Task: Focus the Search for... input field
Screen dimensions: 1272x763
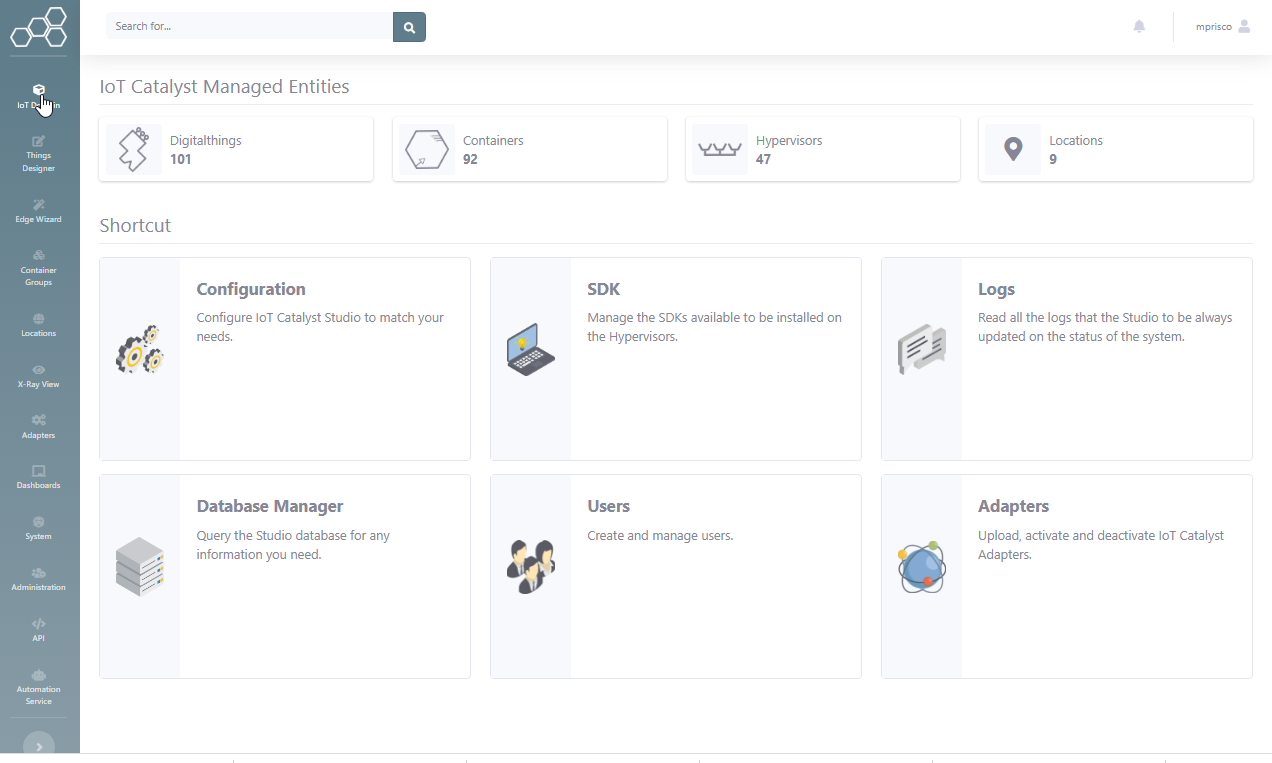Action: (x=250, y=27)
